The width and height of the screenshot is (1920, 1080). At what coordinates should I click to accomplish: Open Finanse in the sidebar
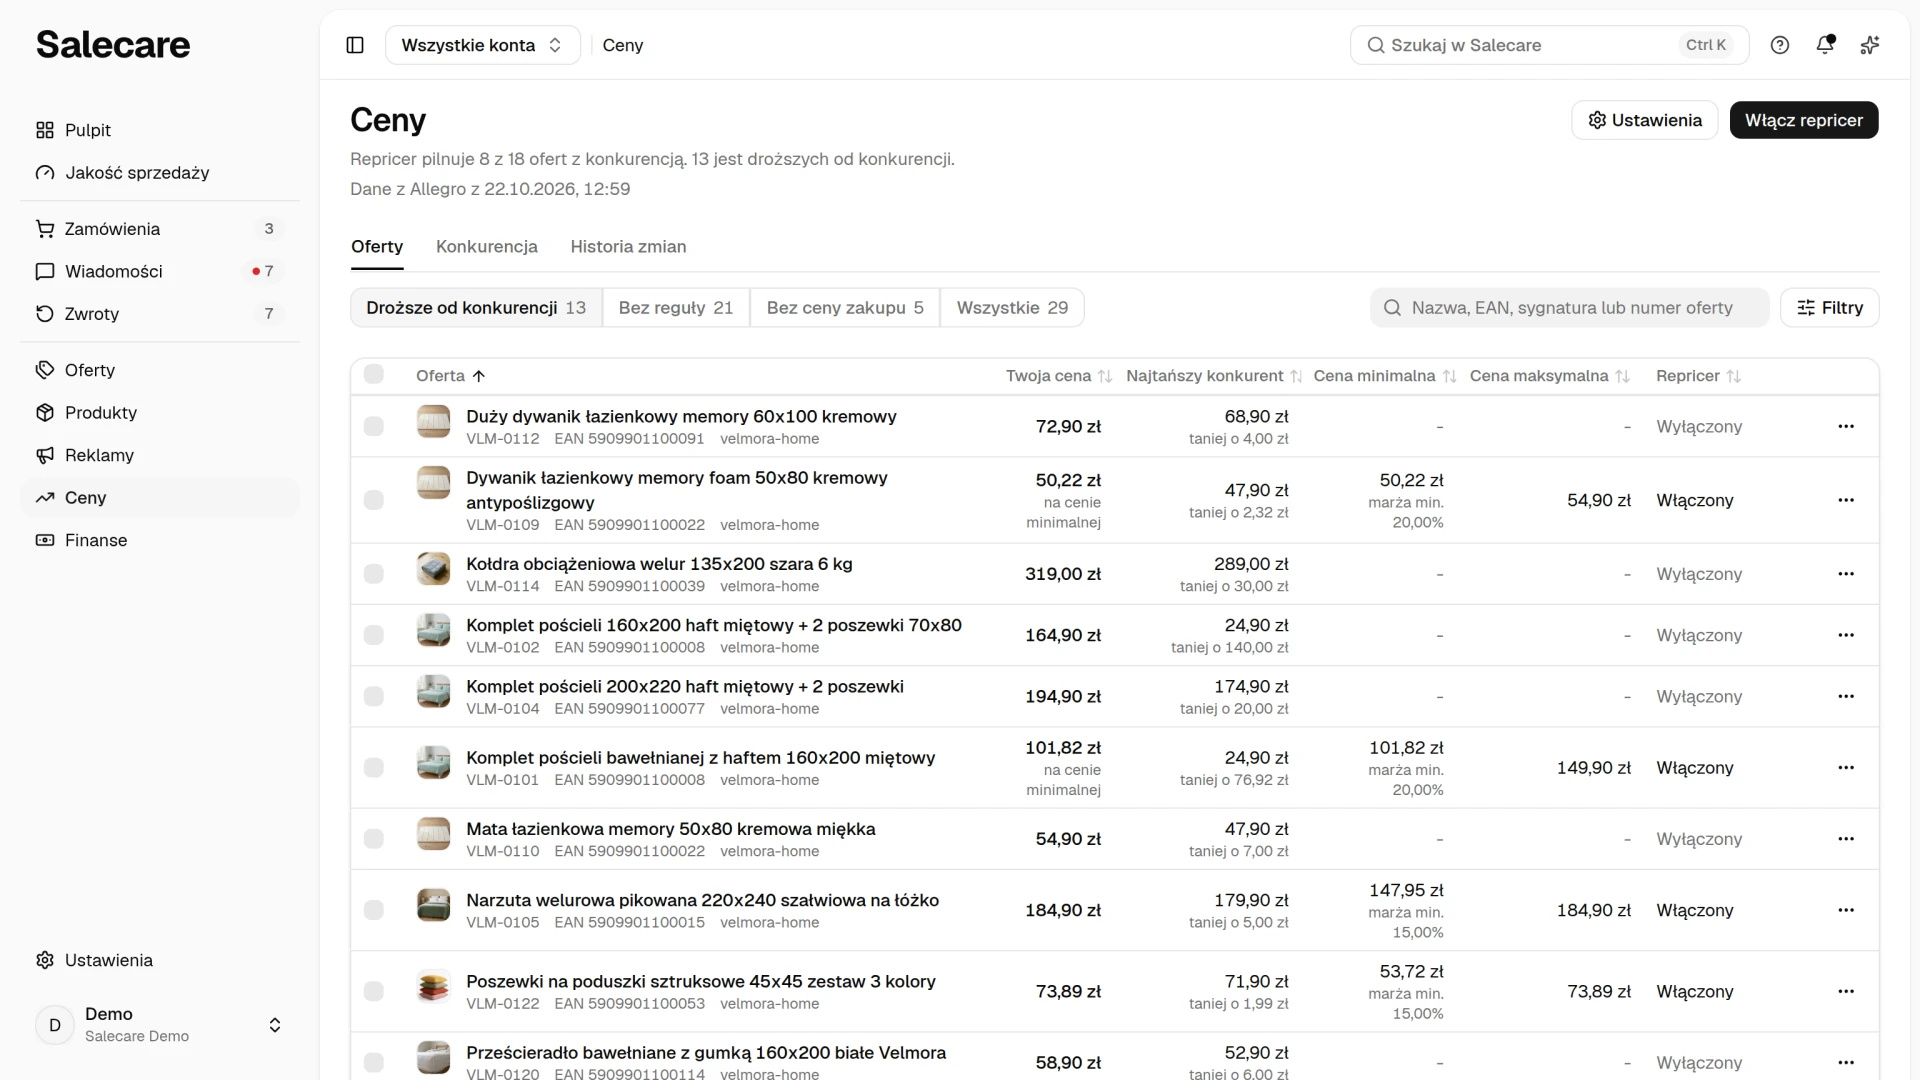(160, 540)
